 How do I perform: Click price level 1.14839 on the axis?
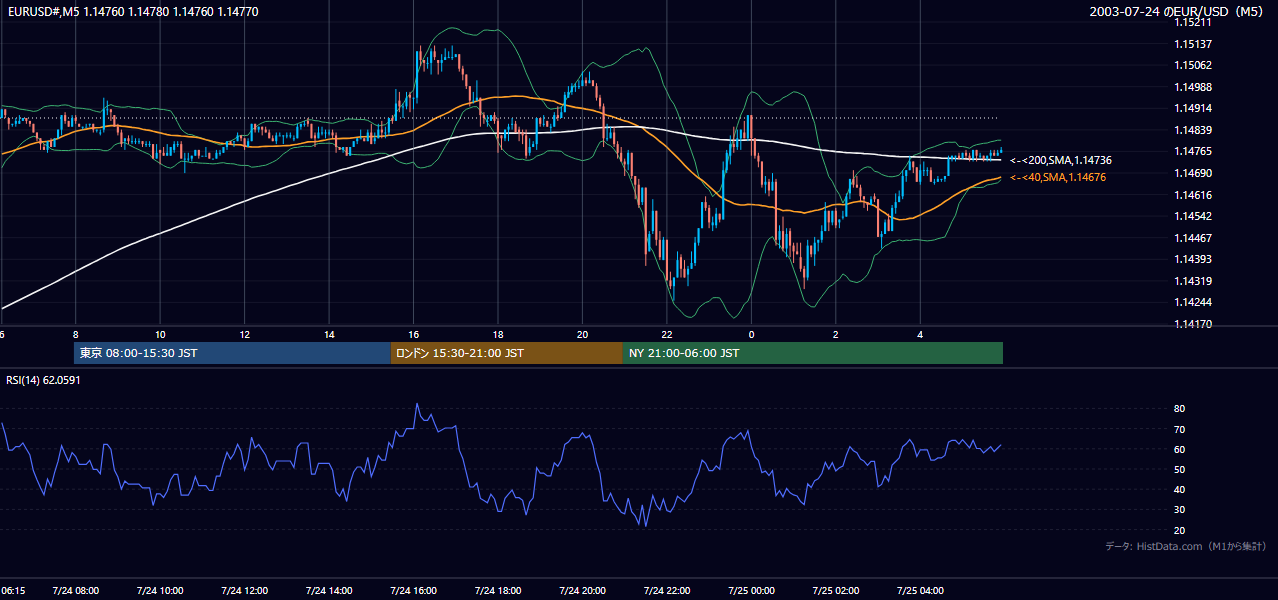click(1192, 130)
